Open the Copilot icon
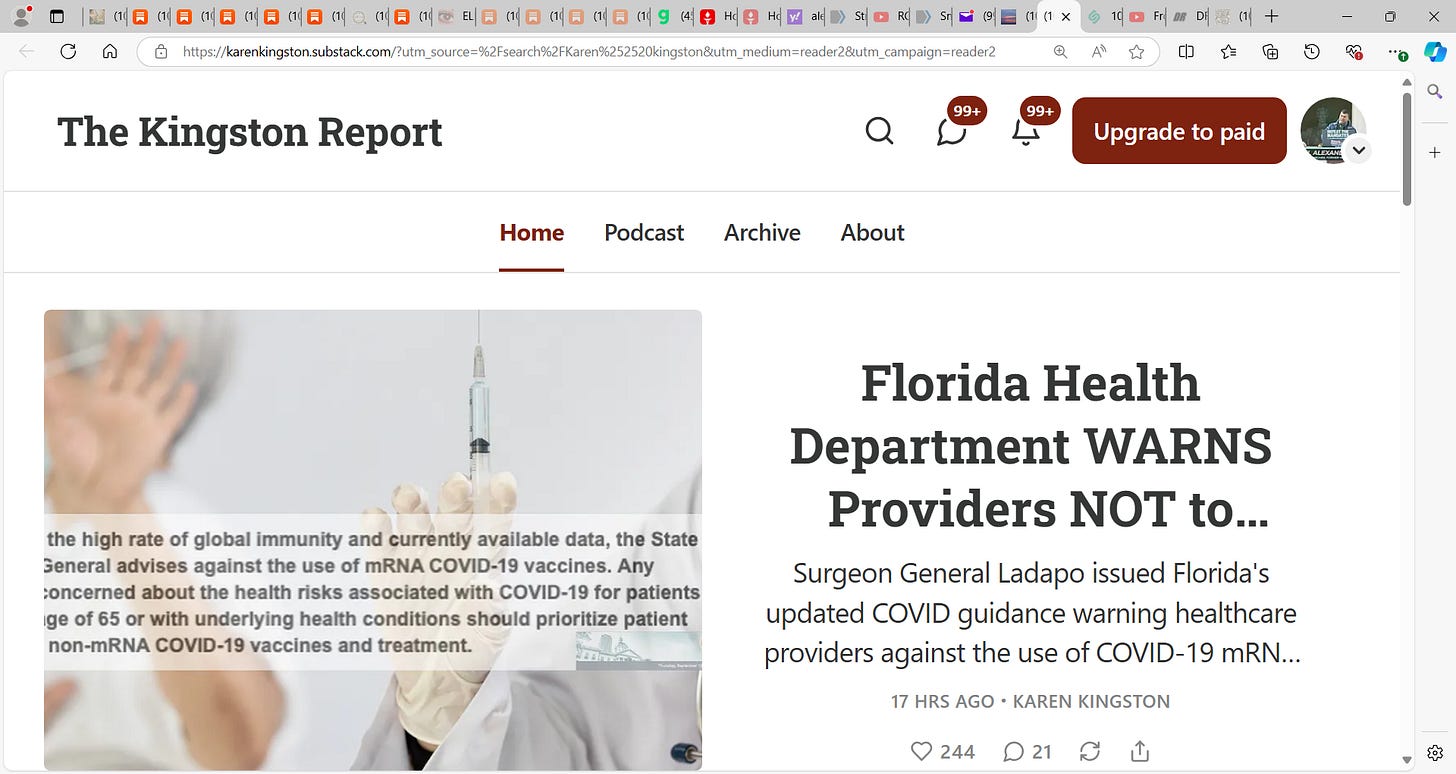This screenshot has height=774, width=1456. pyautogui.click(x=1435, y=51)
